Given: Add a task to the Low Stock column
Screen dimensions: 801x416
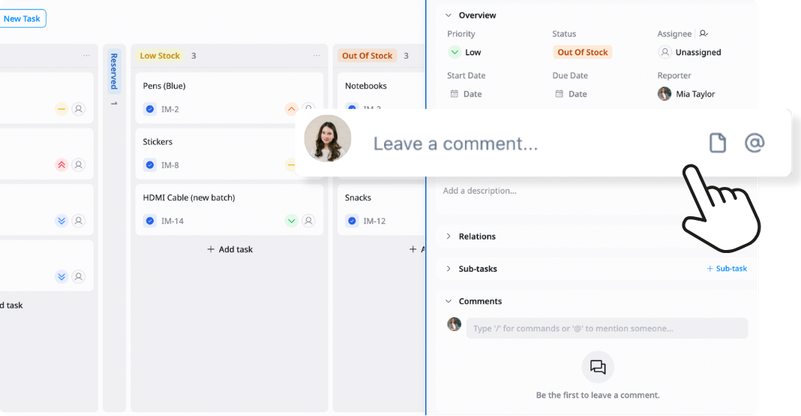Looking at the screenshot, I should pyautogui.click(x=230, y=249).
